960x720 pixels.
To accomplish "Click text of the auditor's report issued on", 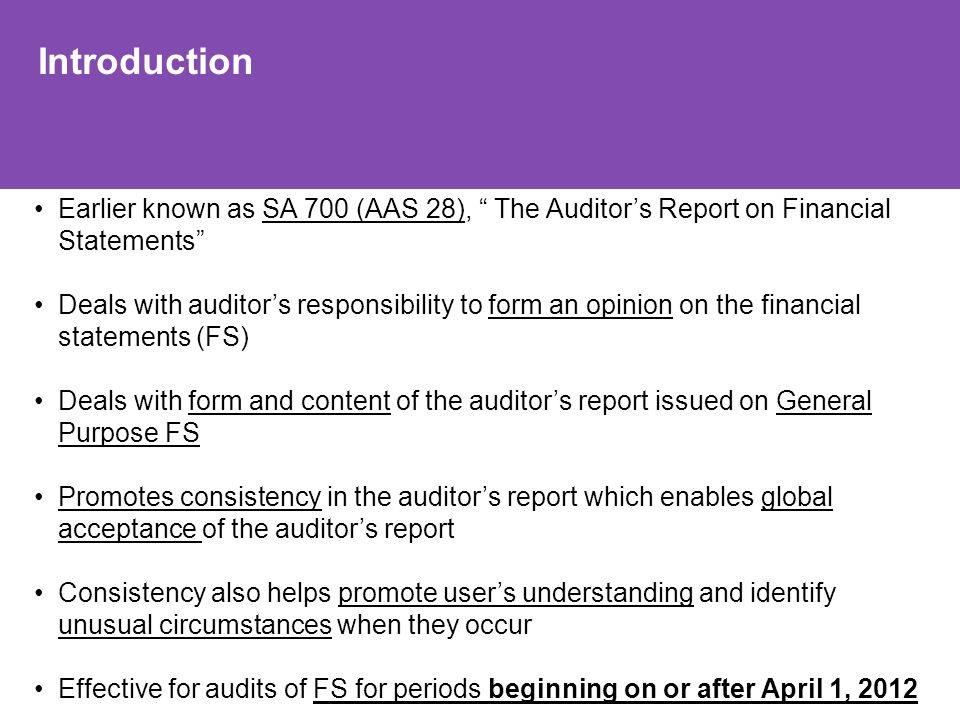I will click(x=582, y=401).
